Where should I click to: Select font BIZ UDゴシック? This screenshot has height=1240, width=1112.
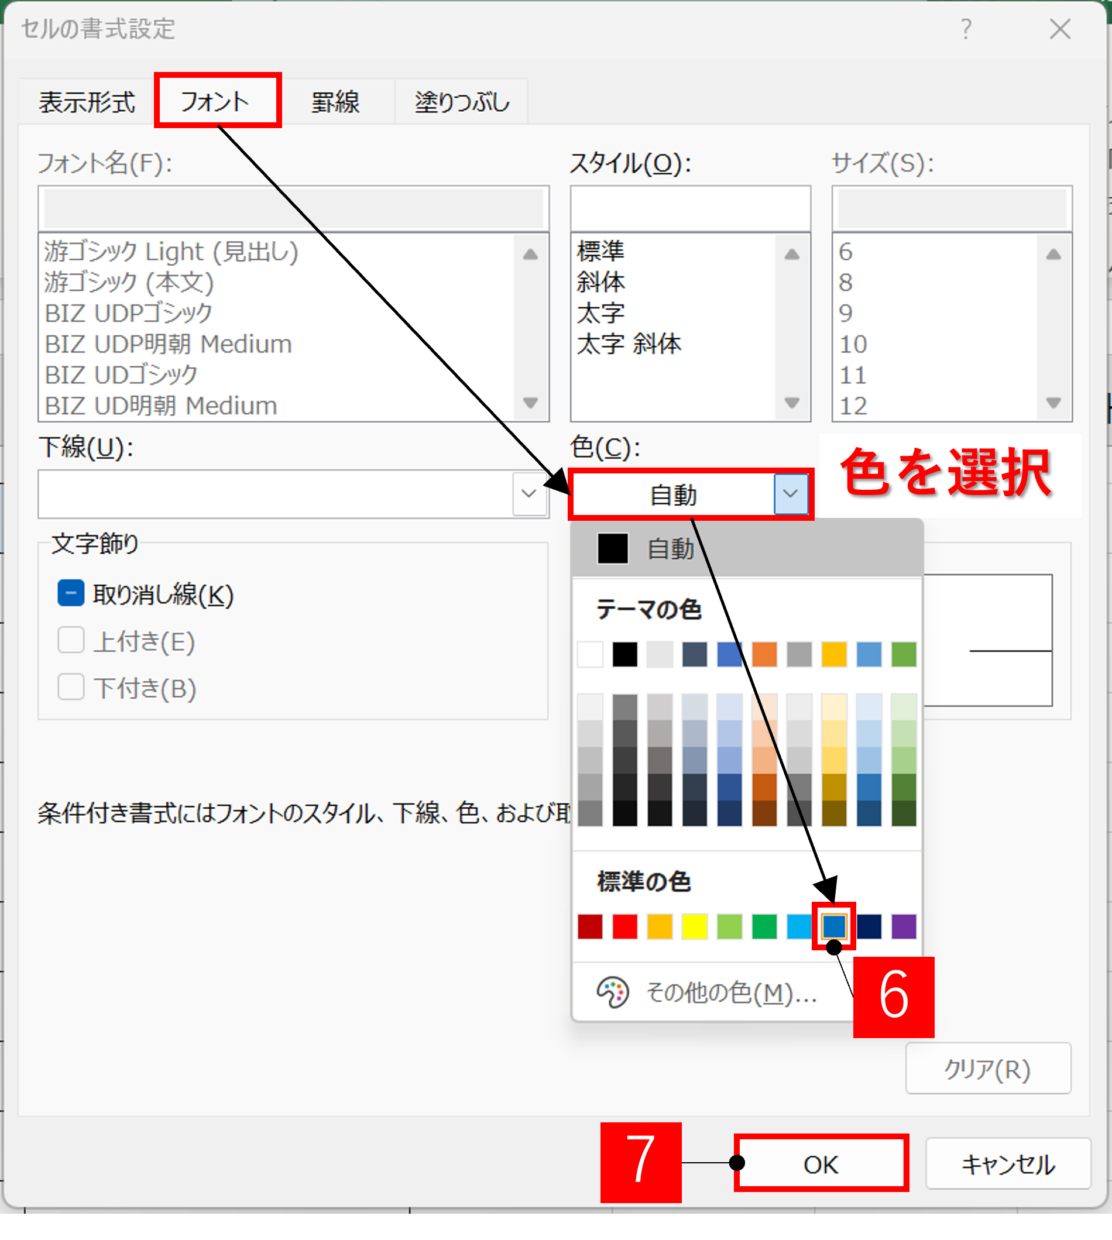point(122,375)
